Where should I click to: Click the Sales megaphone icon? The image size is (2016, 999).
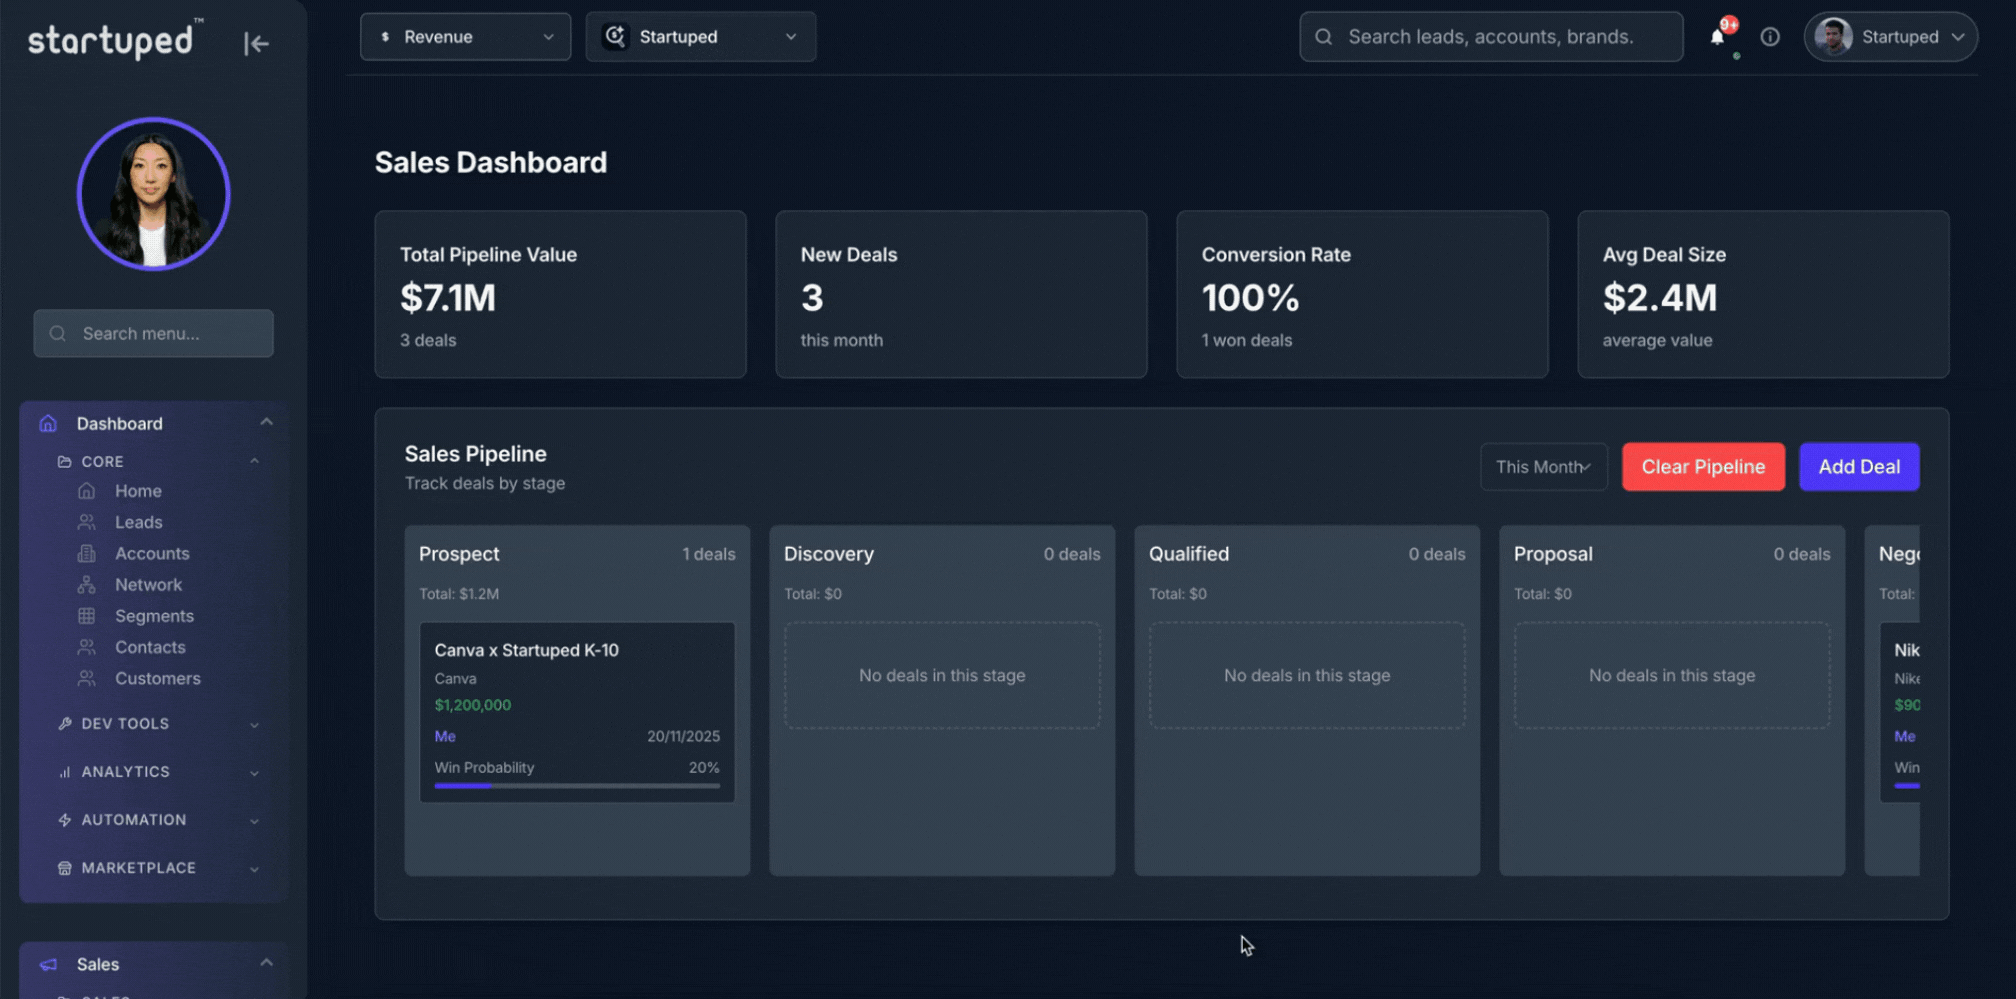48,964
